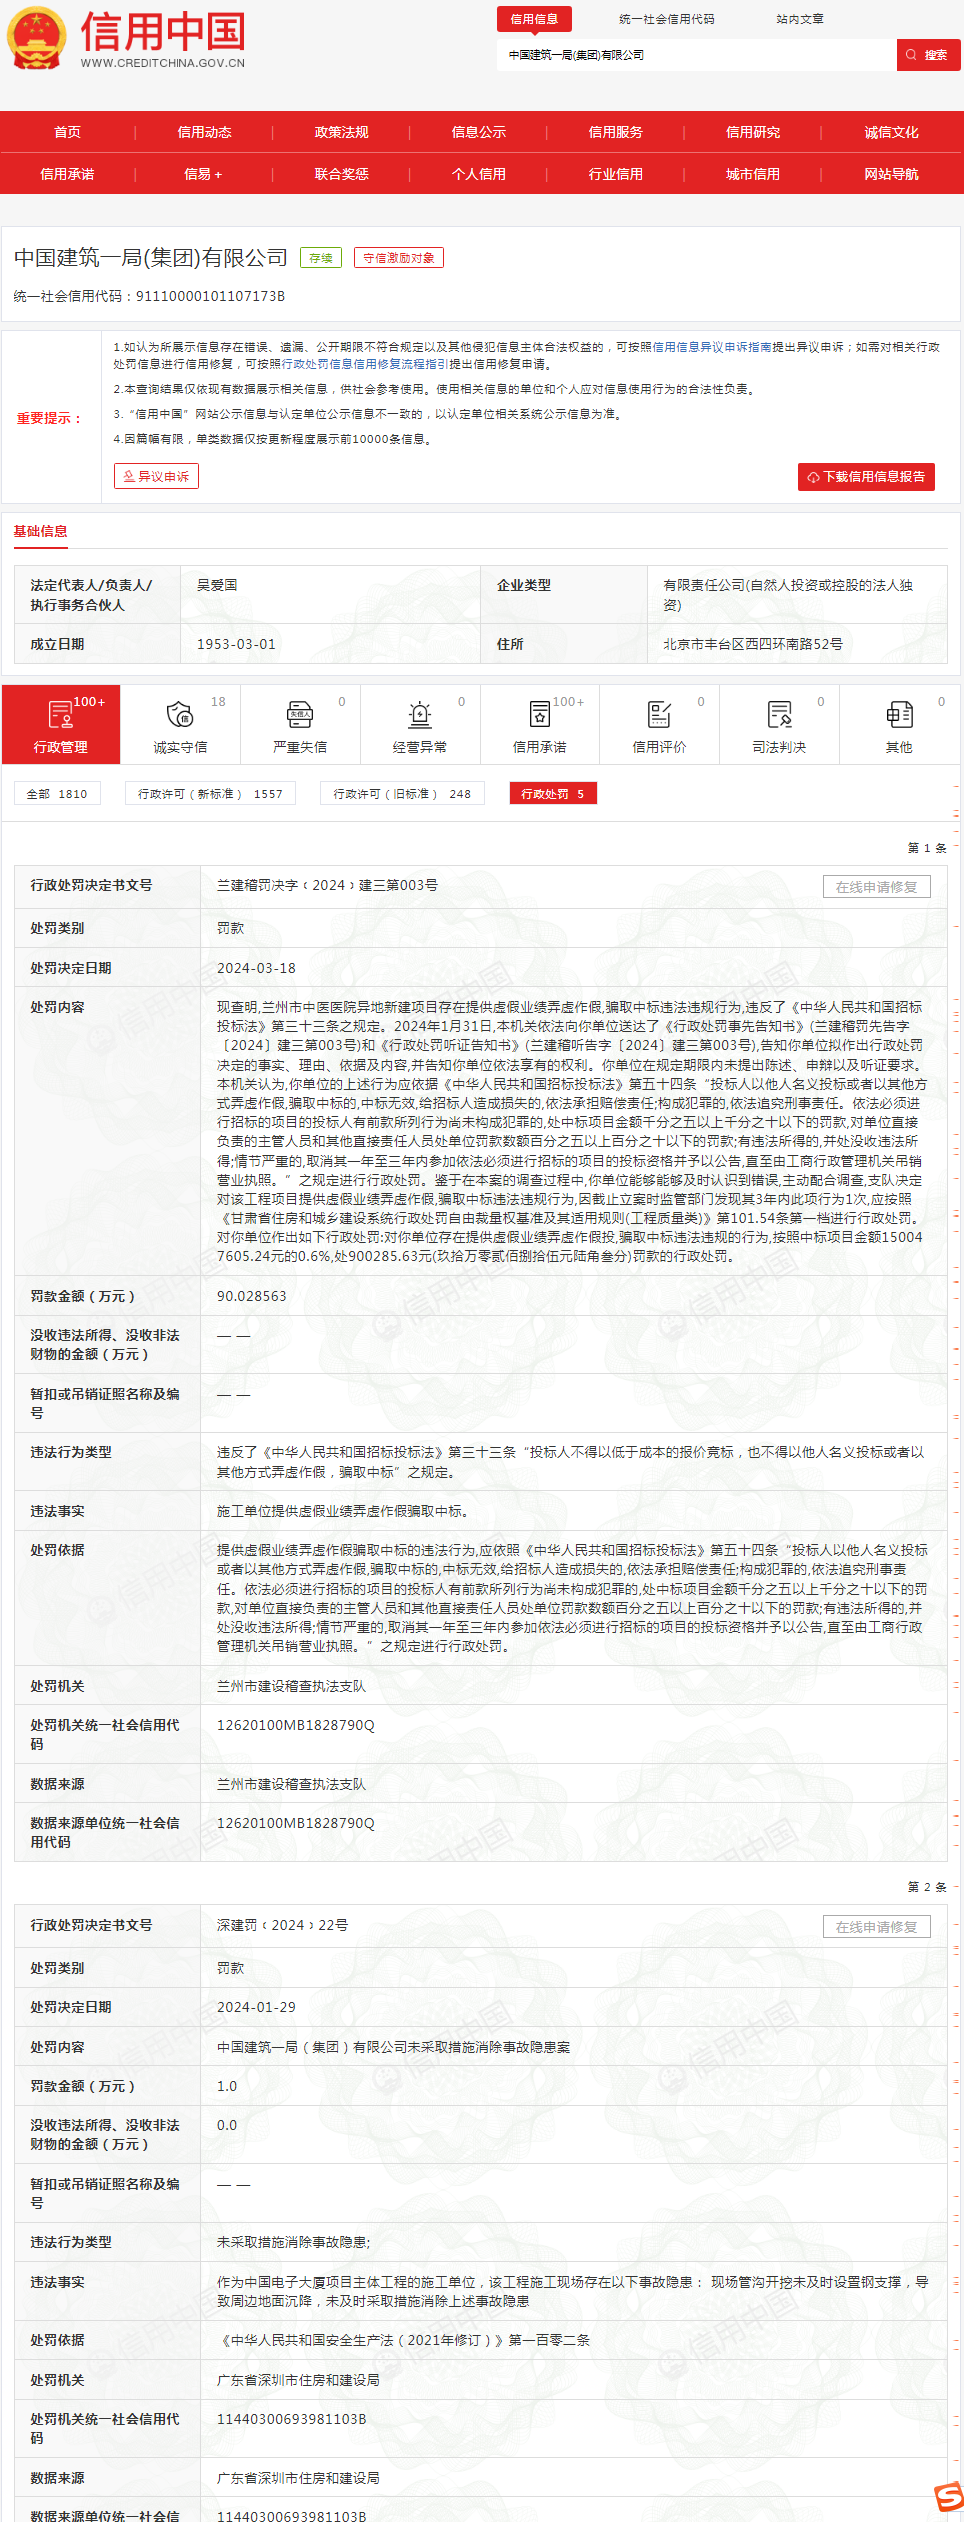This screenshot has width=964, height=2522.
Task: Open the 联合奖惩 navigation item
Action: pyautogui.click(x=341, y=174)
